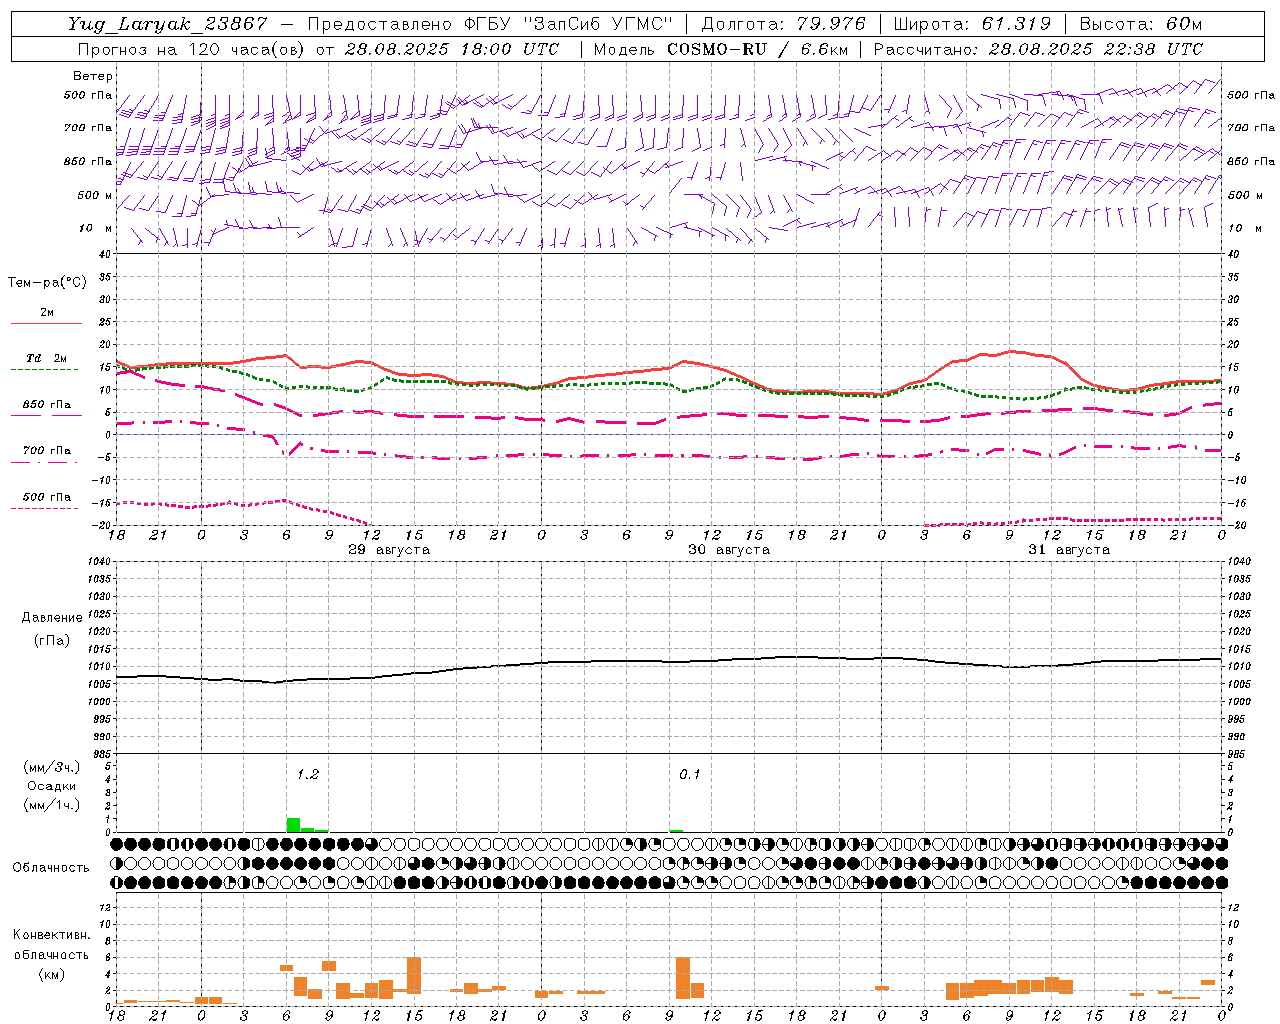Select the 30 августа date label

(x=729, y=550)
